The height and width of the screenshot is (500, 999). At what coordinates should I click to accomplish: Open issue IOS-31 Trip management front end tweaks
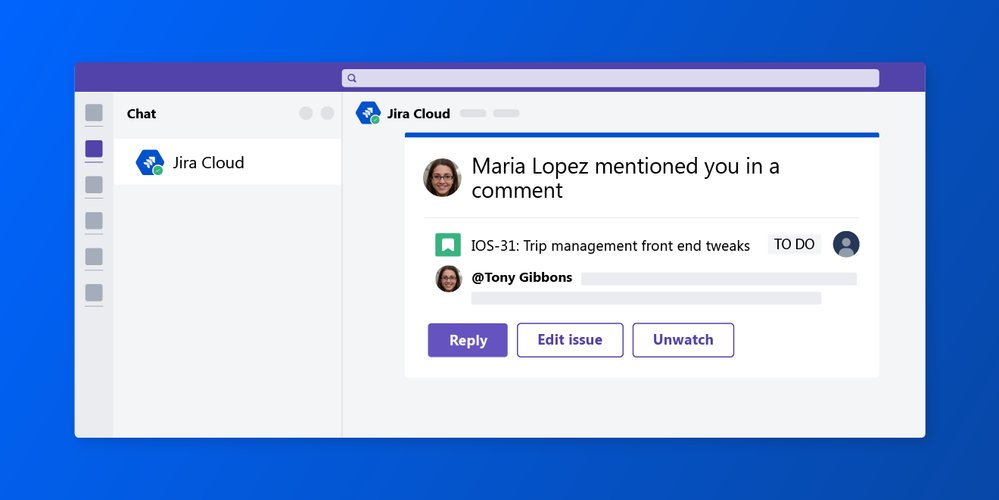(610, 246)
